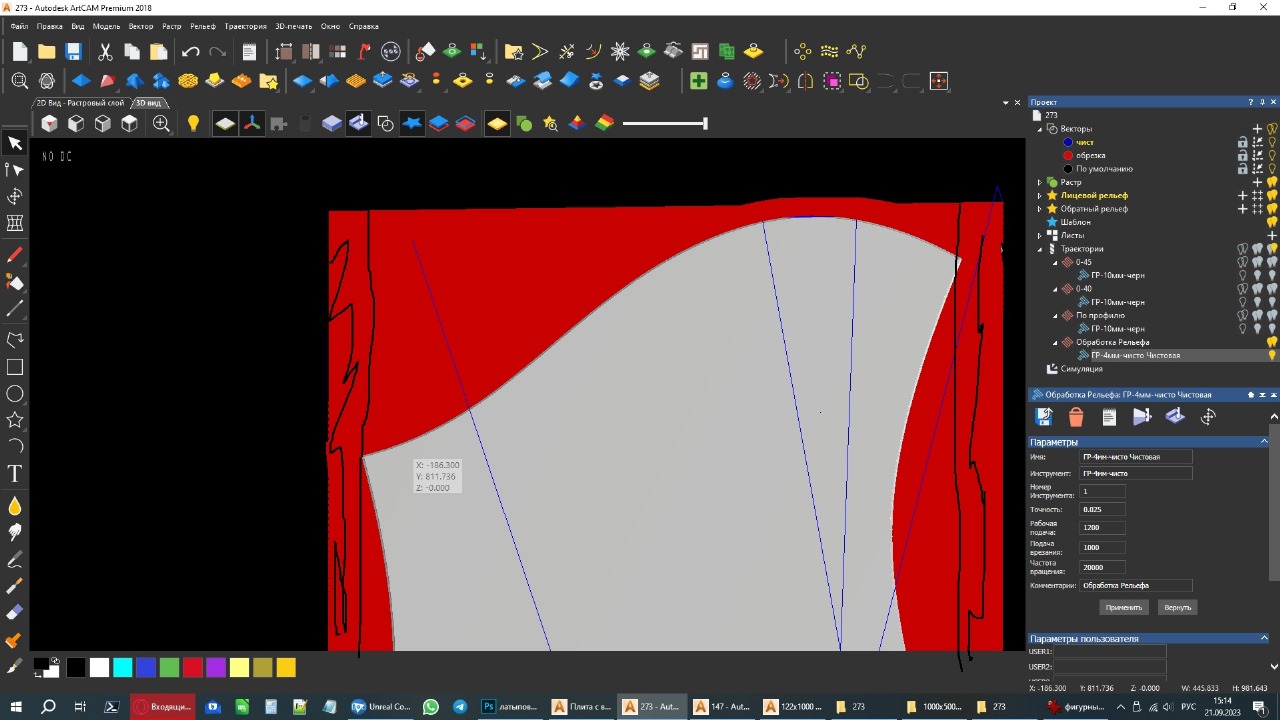This screenshot has width=1280, height=720.
Task: Click the 'Применить' button
Action: pyautogui.click(x=1124, y=607)
